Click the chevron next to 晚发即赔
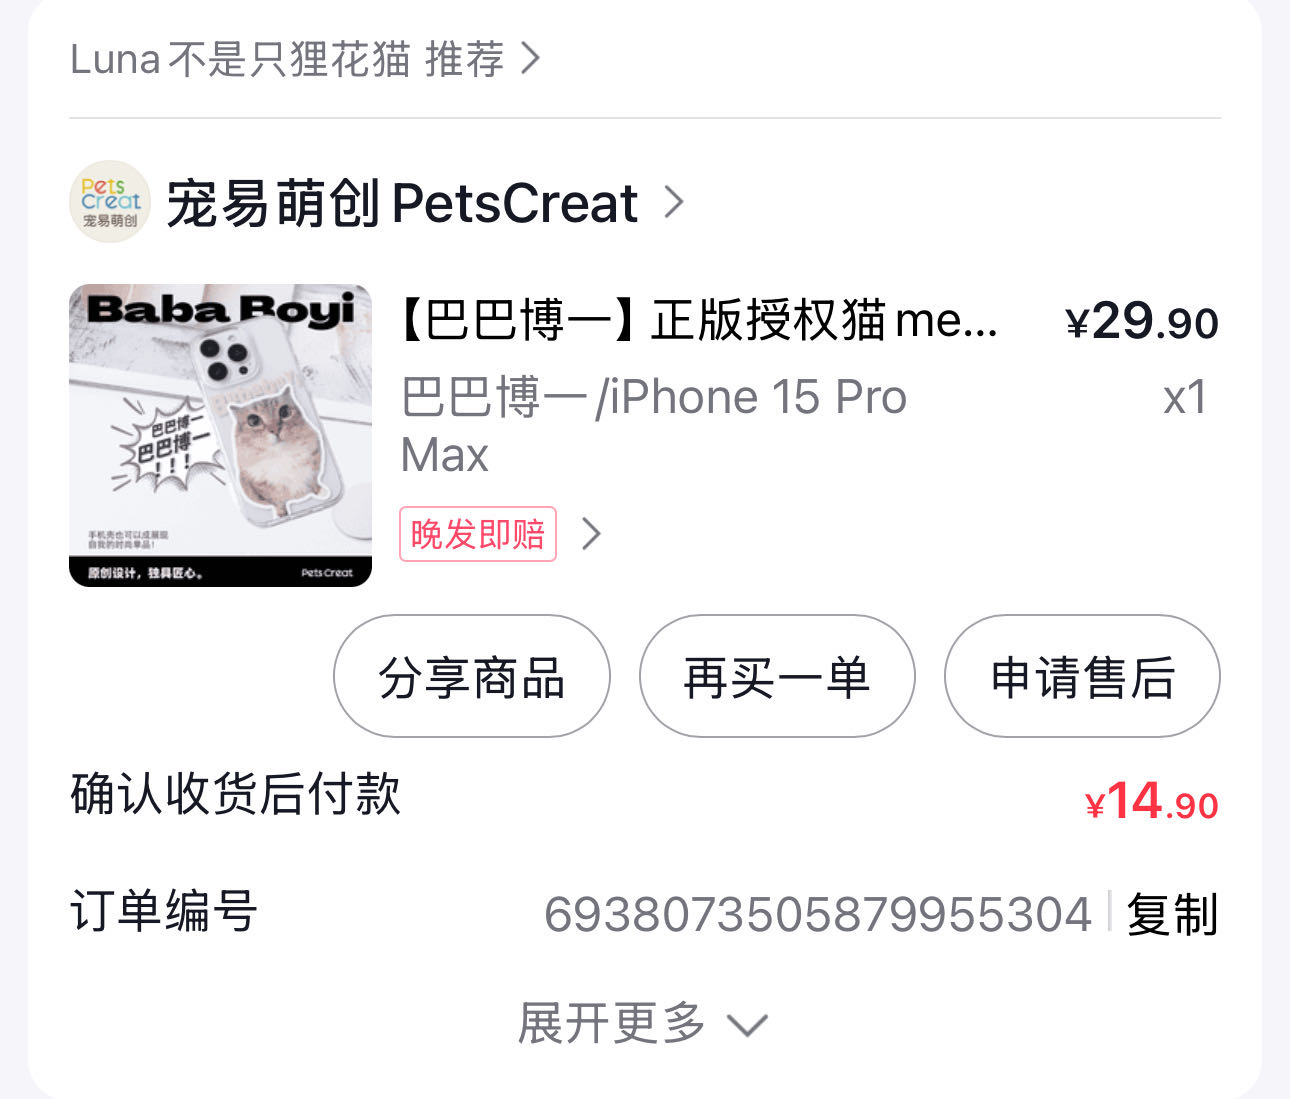This screenshot has height=1099, width=1290. point(592,534)
